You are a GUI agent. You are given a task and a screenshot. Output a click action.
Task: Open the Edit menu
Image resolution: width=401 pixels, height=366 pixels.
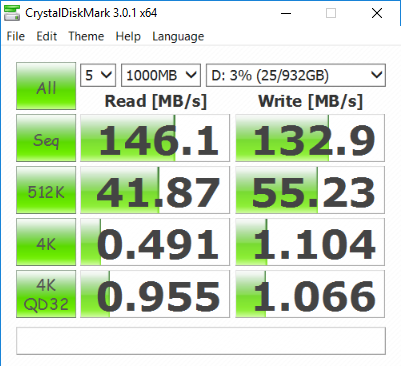(47, 36)
